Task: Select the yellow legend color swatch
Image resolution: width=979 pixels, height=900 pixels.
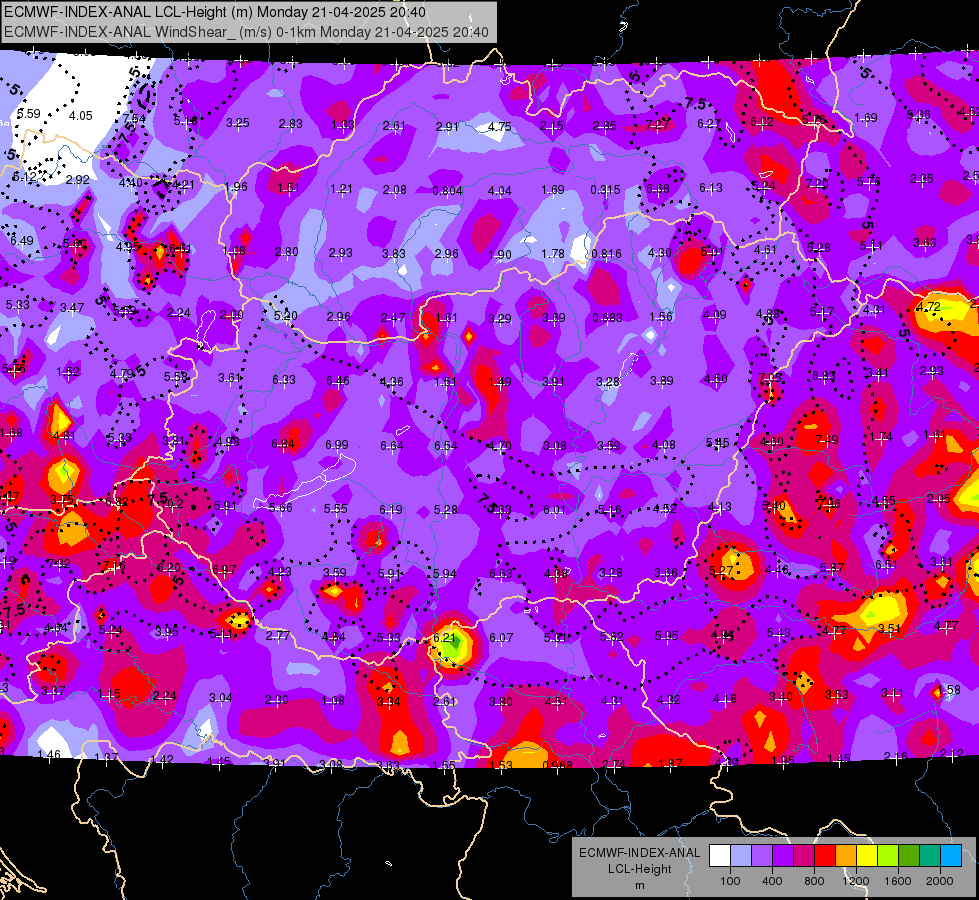Action: tap(867, 856)
